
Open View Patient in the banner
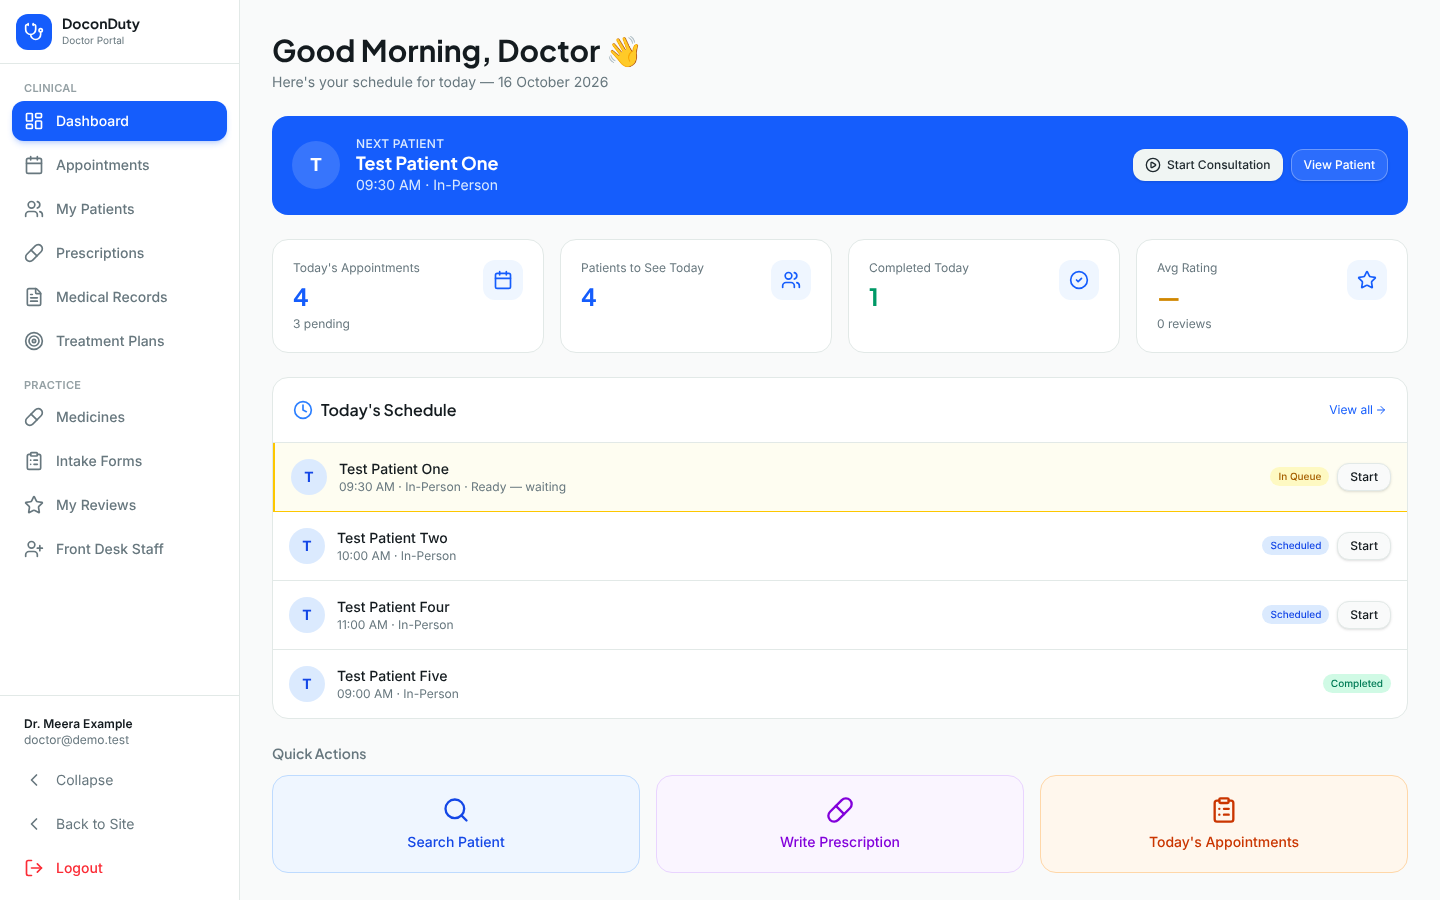click(1339, 165)
